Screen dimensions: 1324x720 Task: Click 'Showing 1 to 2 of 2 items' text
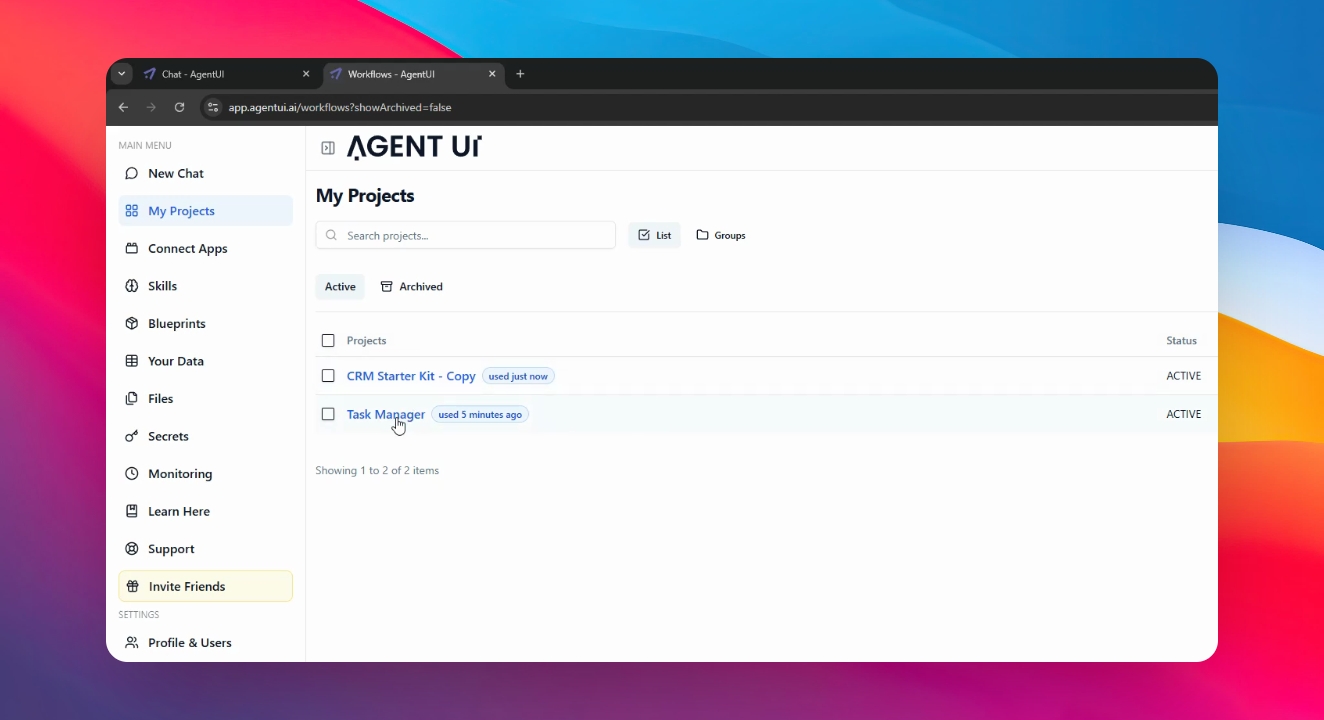[x=377, y=470]
